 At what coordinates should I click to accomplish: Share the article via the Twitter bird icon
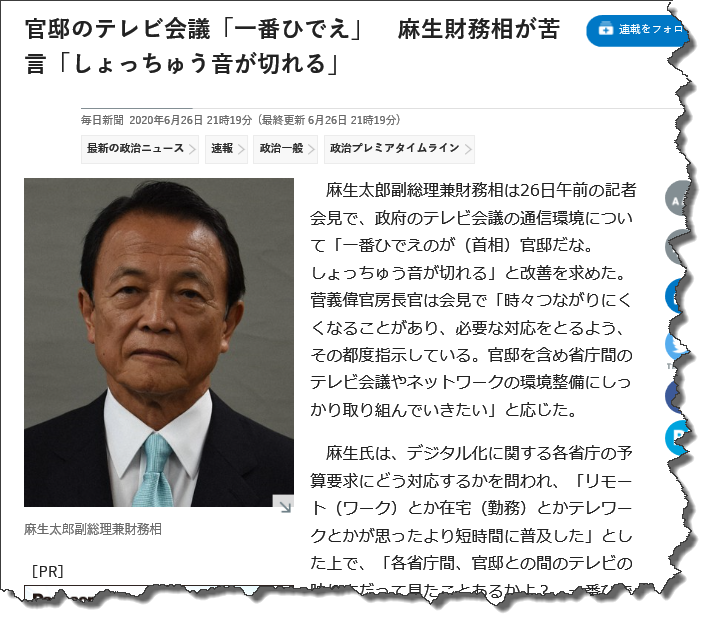pos(676,345)
